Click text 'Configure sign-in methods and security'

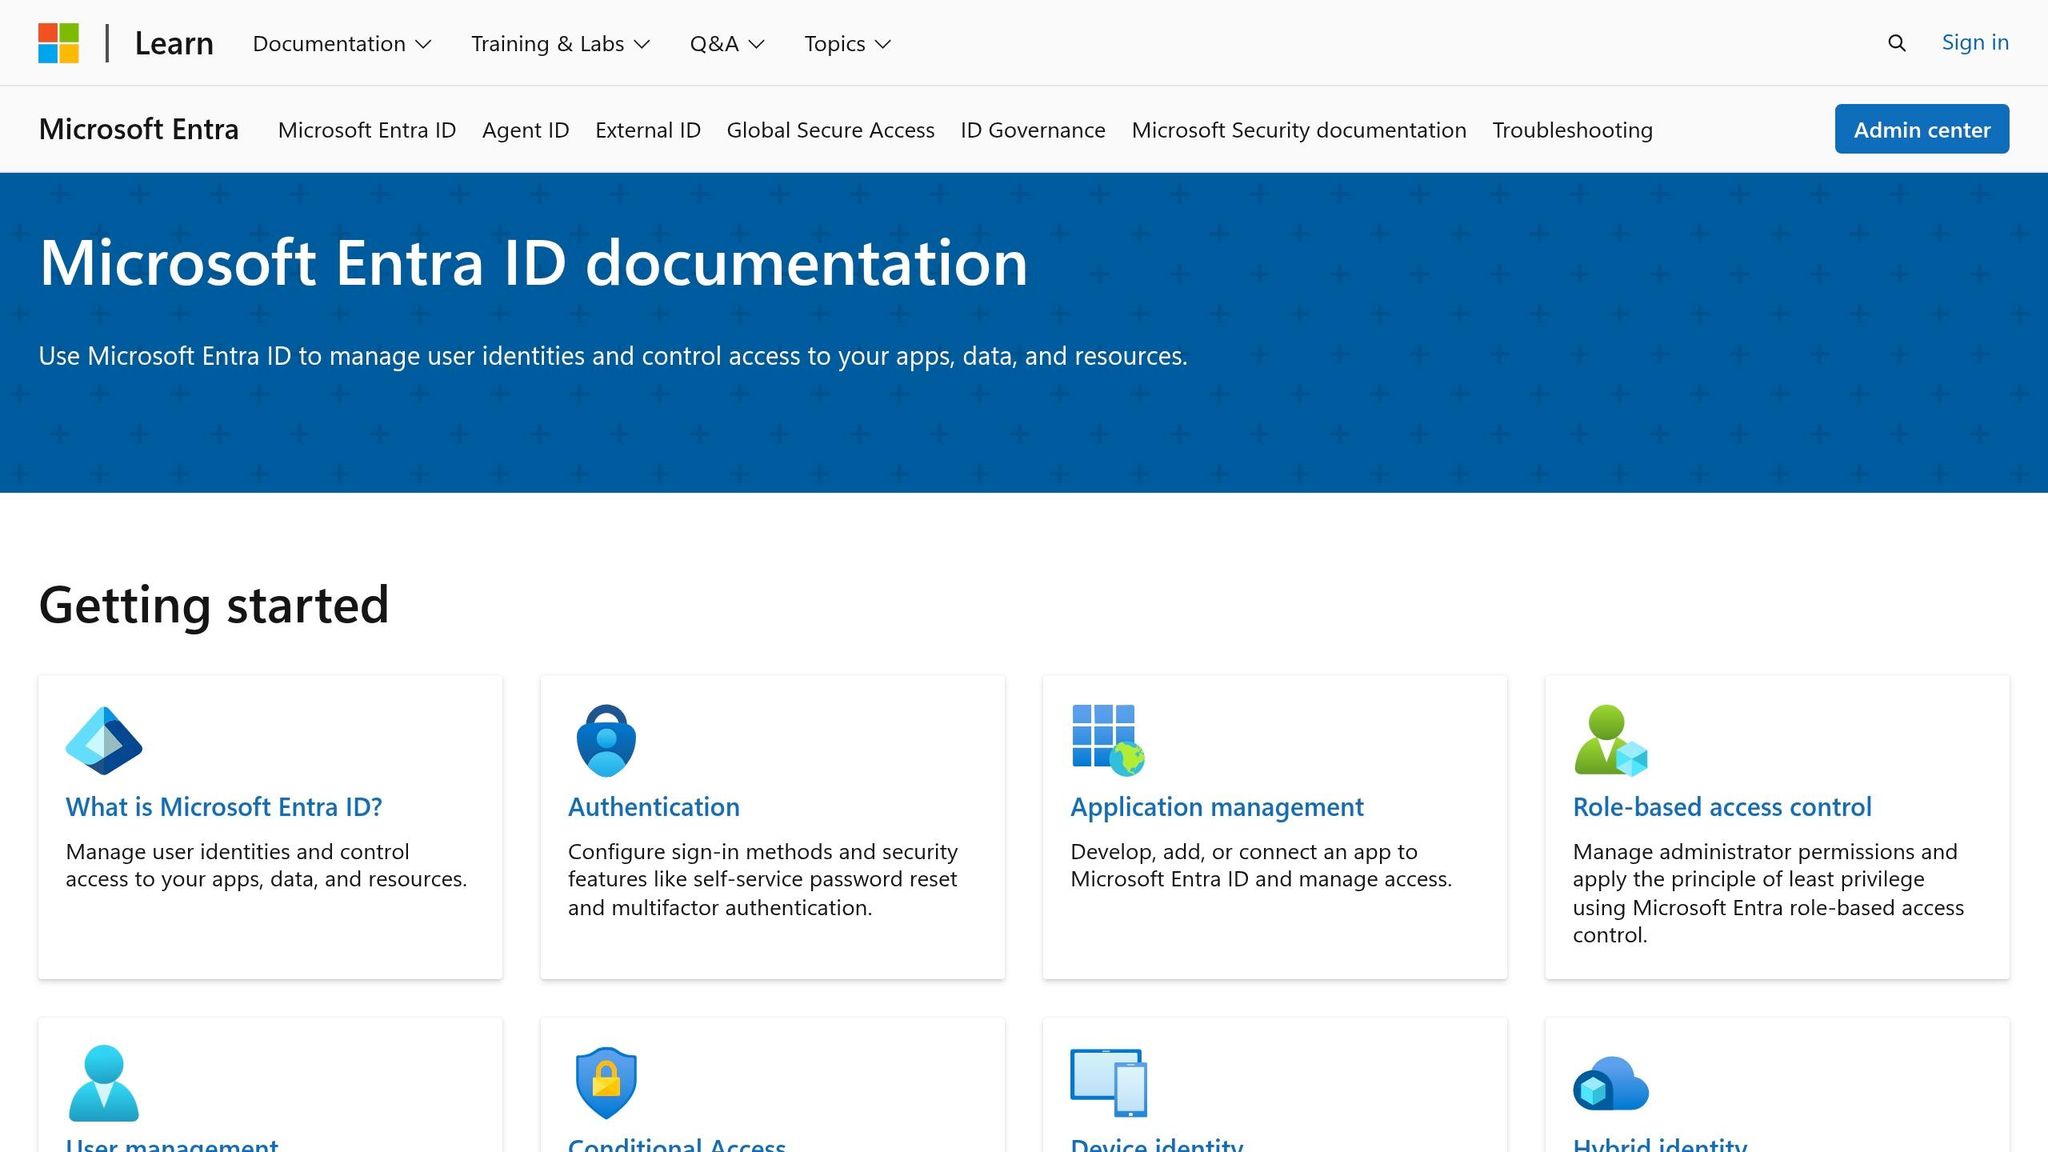coord(763,852)
